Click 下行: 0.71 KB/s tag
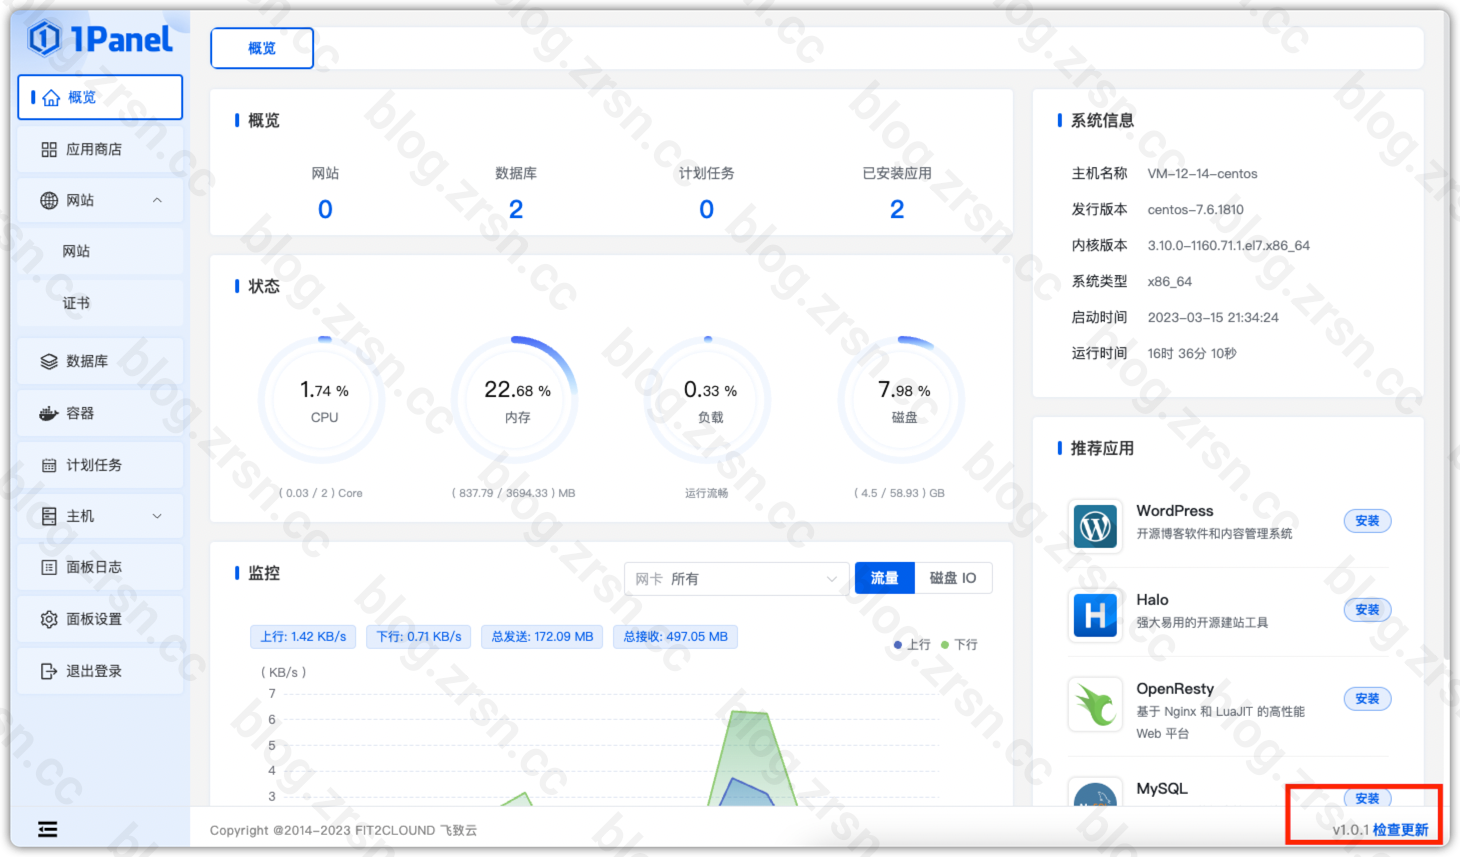 click(x=419, y=637)
